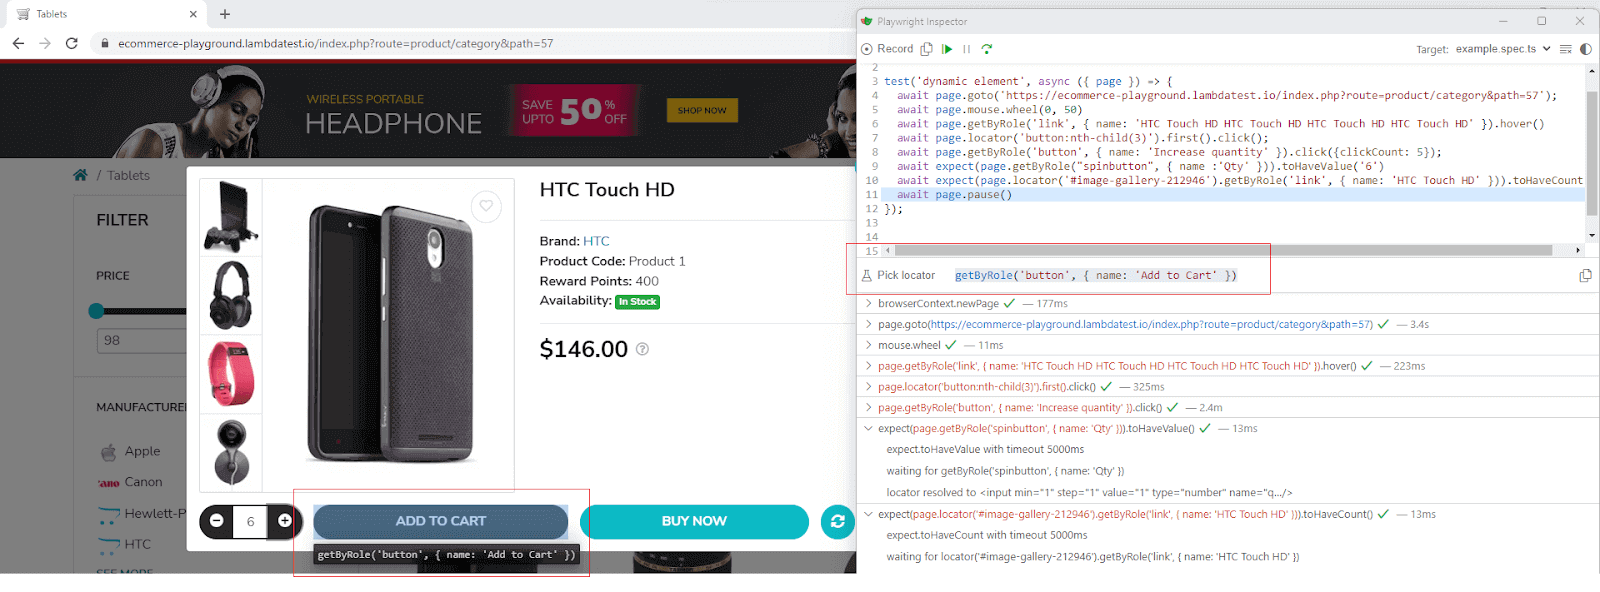Viewport: 1600px width, 592px height.
Task: Resume test execution with the green play icon
Action: pos(947,49)
